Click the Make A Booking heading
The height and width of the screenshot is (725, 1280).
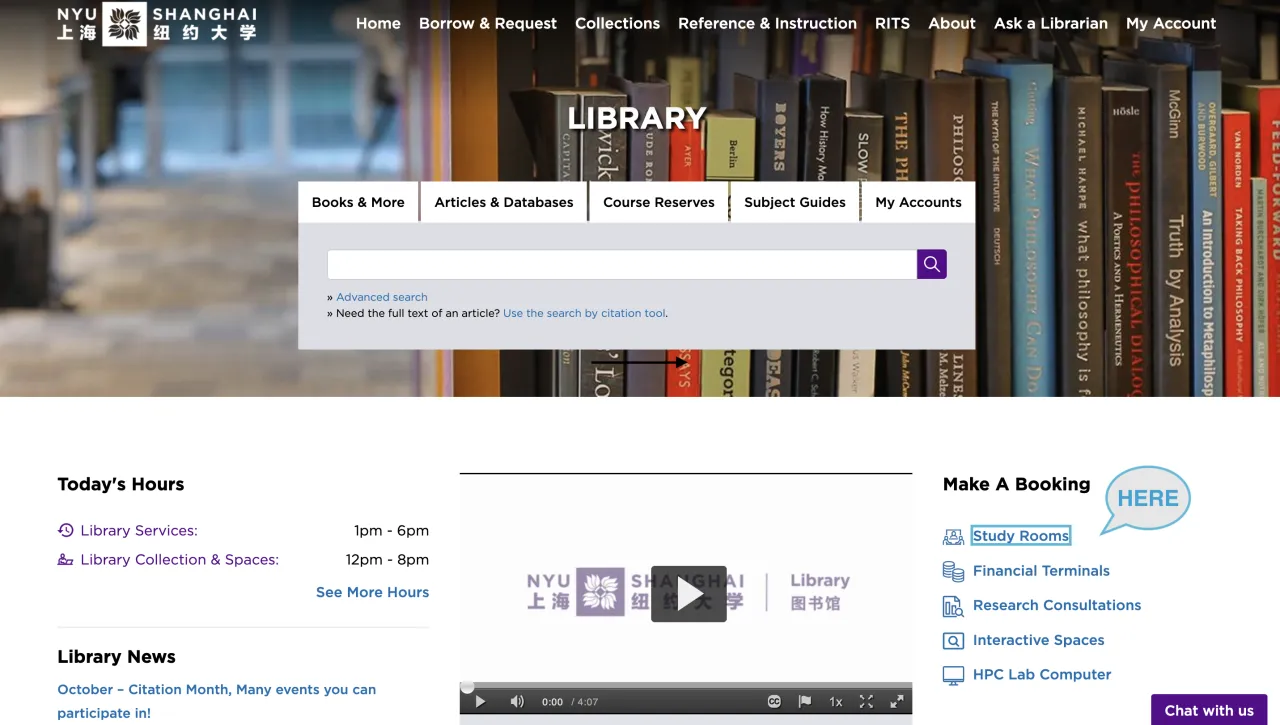pyautogui.click(x=1017, y=484)
